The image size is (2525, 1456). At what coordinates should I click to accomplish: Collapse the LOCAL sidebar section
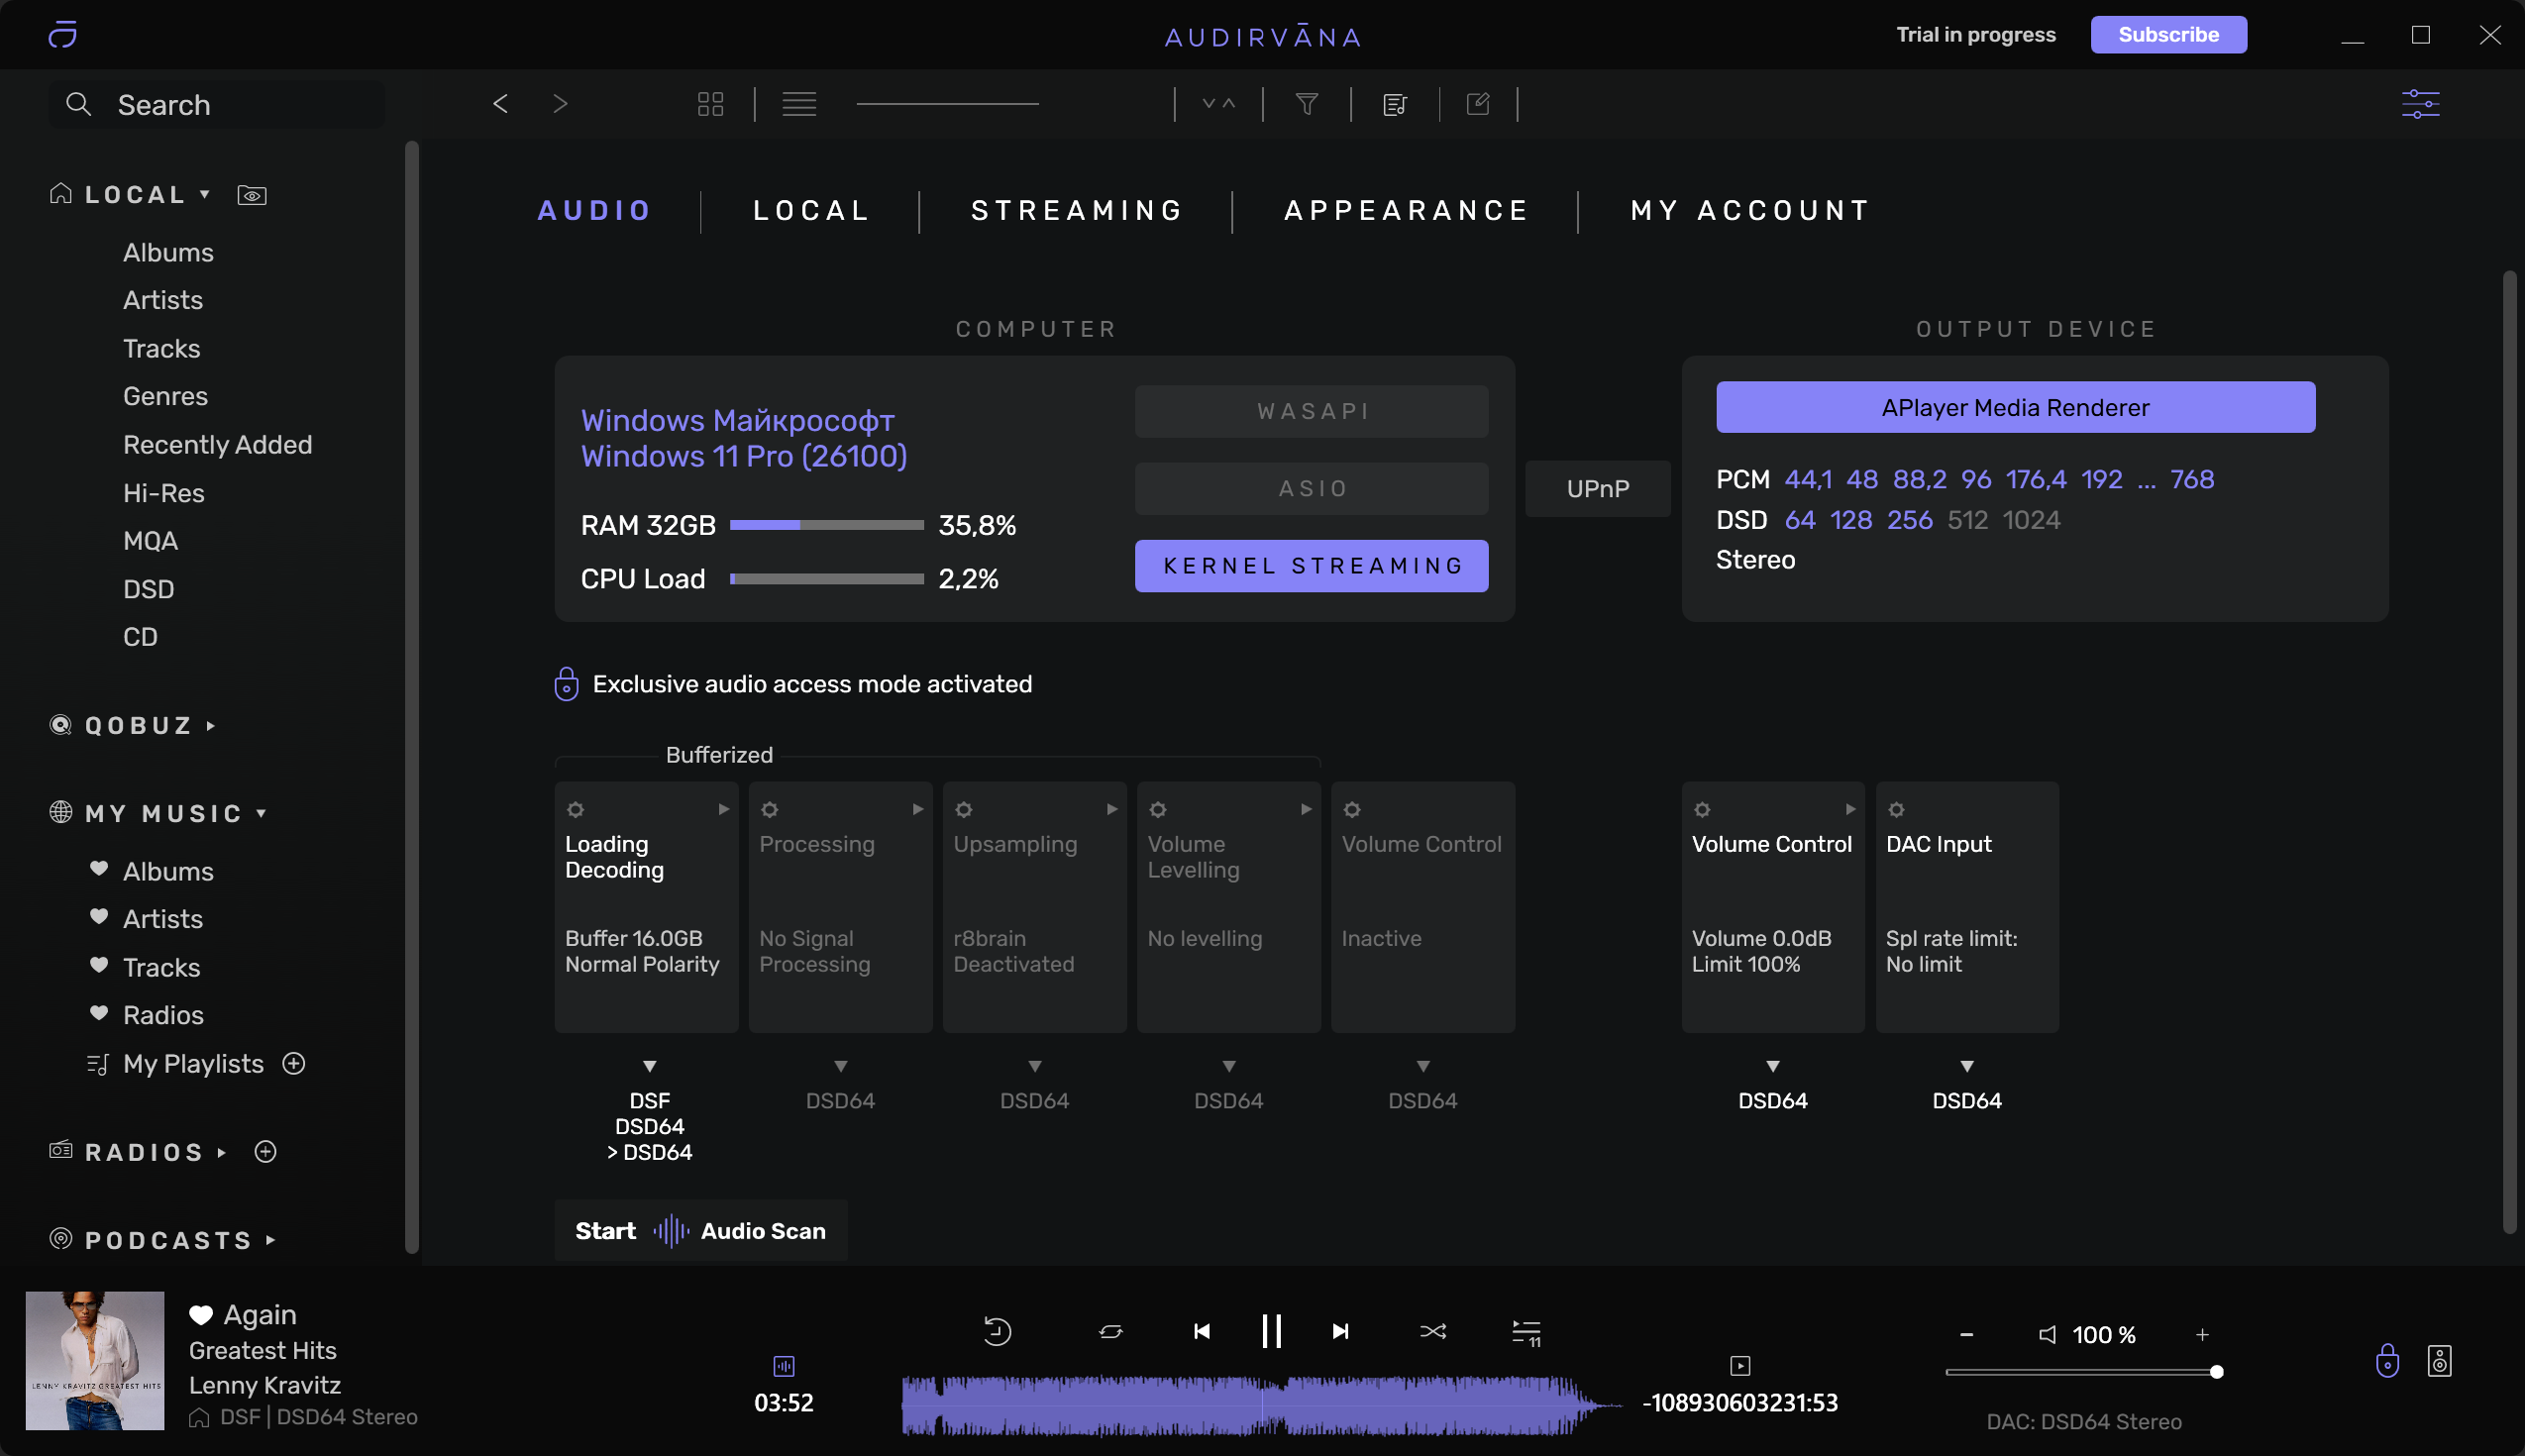coord(204,194)
